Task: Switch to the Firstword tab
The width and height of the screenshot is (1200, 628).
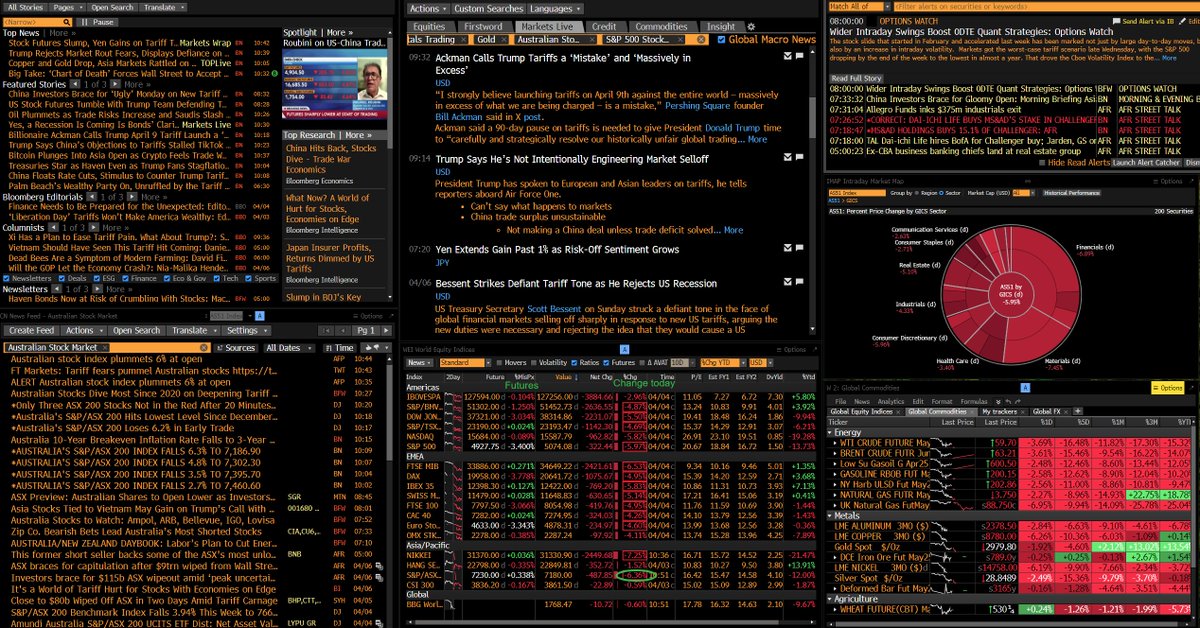Action: pyautogui.click(x=484, y=27)
